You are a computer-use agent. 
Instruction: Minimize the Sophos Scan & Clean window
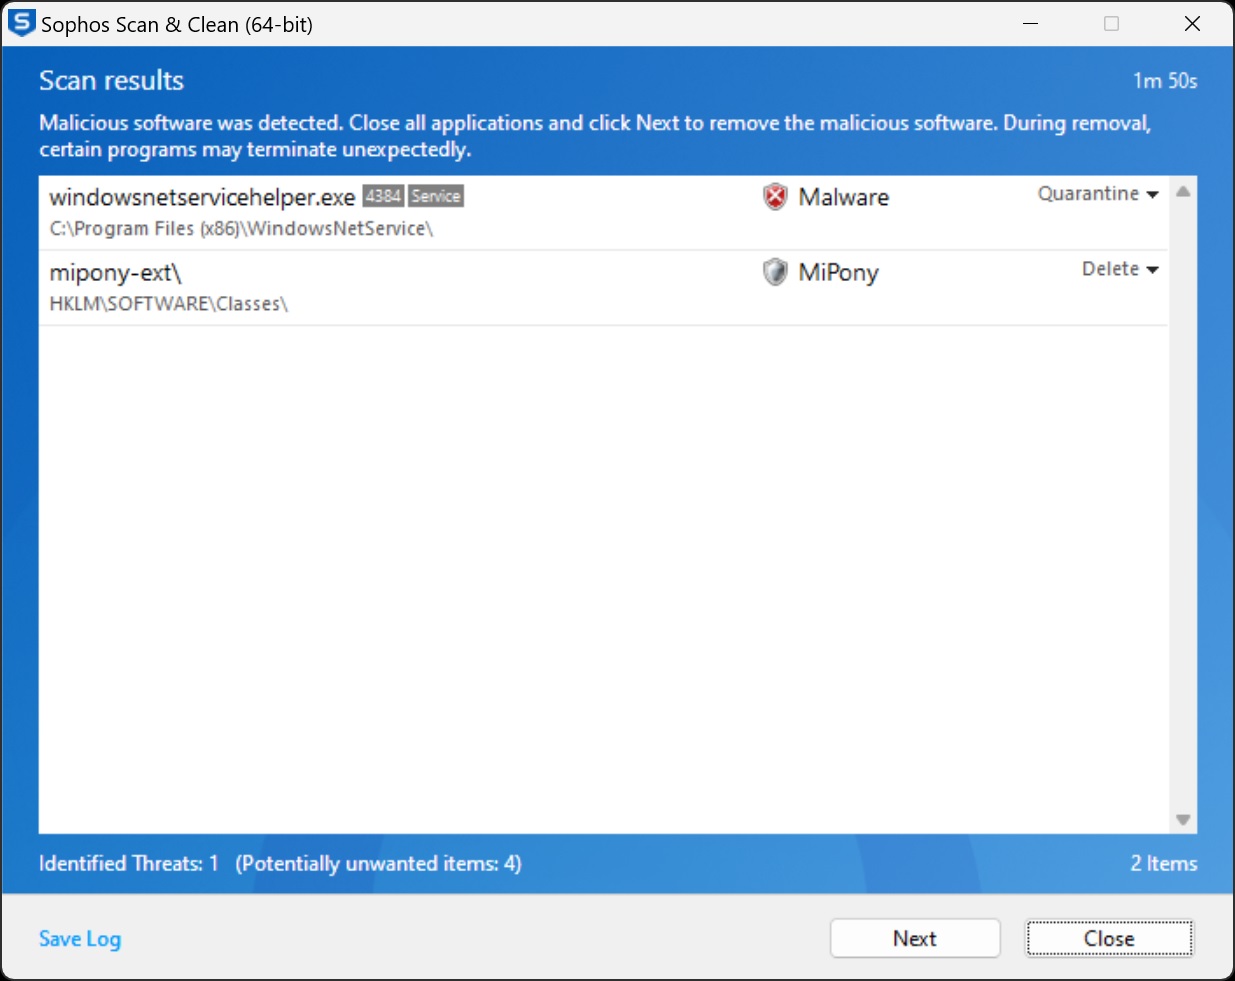click(x=1031, y=23)
